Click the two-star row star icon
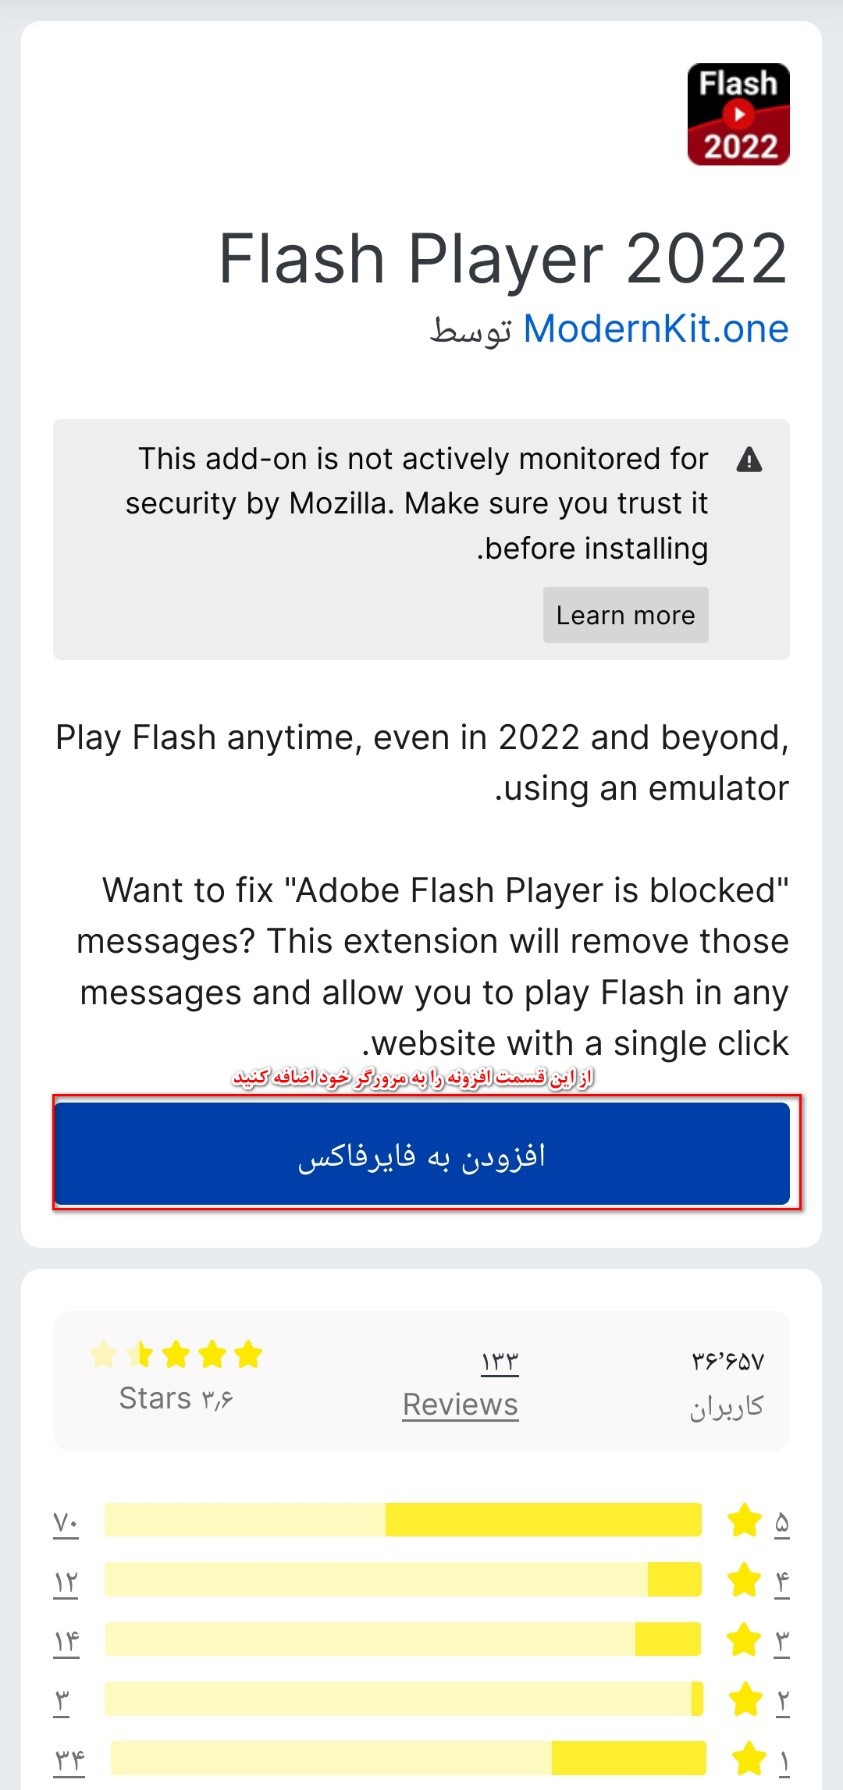This screenshot has height=1790, width=843. click(x=746, y=1699)
